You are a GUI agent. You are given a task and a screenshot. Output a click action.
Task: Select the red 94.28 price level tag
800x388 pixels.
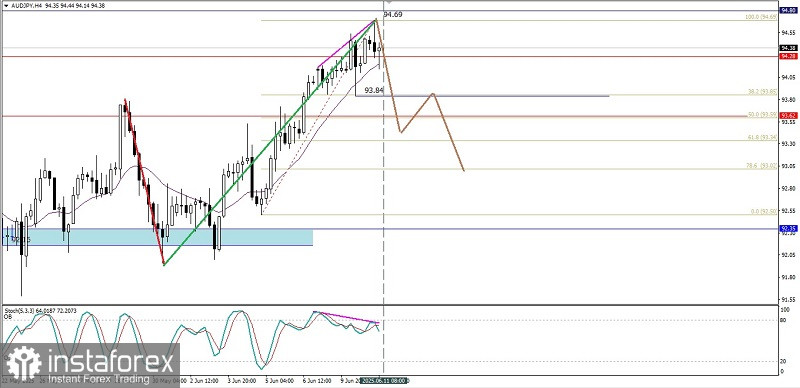click(789, 56)
